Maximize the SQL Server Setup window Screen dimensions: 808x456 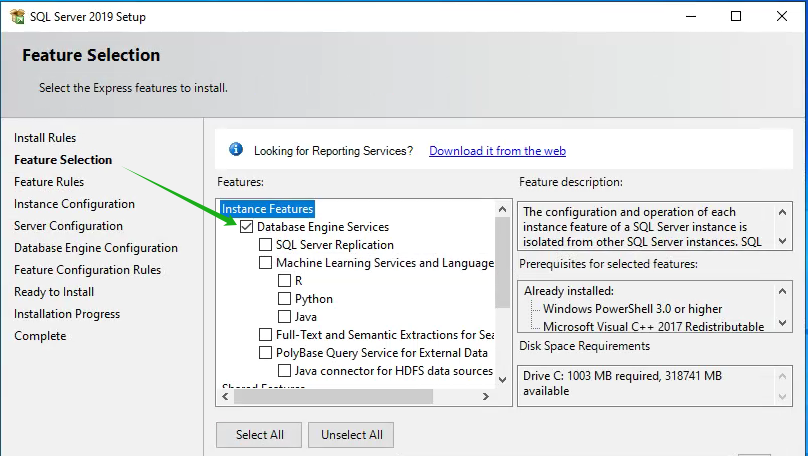coord(736,16)
